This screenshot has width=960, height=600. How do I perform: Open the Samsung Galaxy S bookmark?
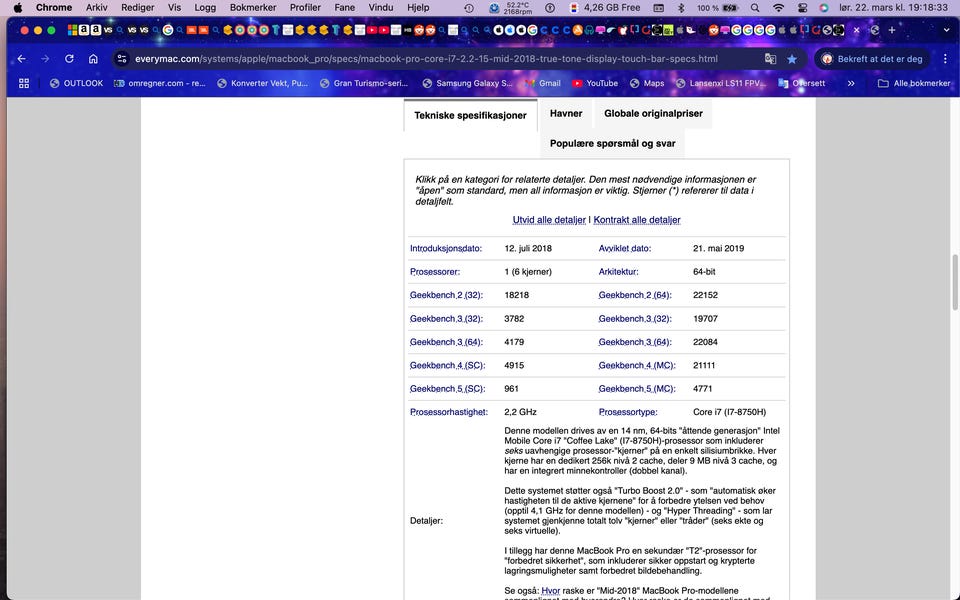(x=467, y=83)
